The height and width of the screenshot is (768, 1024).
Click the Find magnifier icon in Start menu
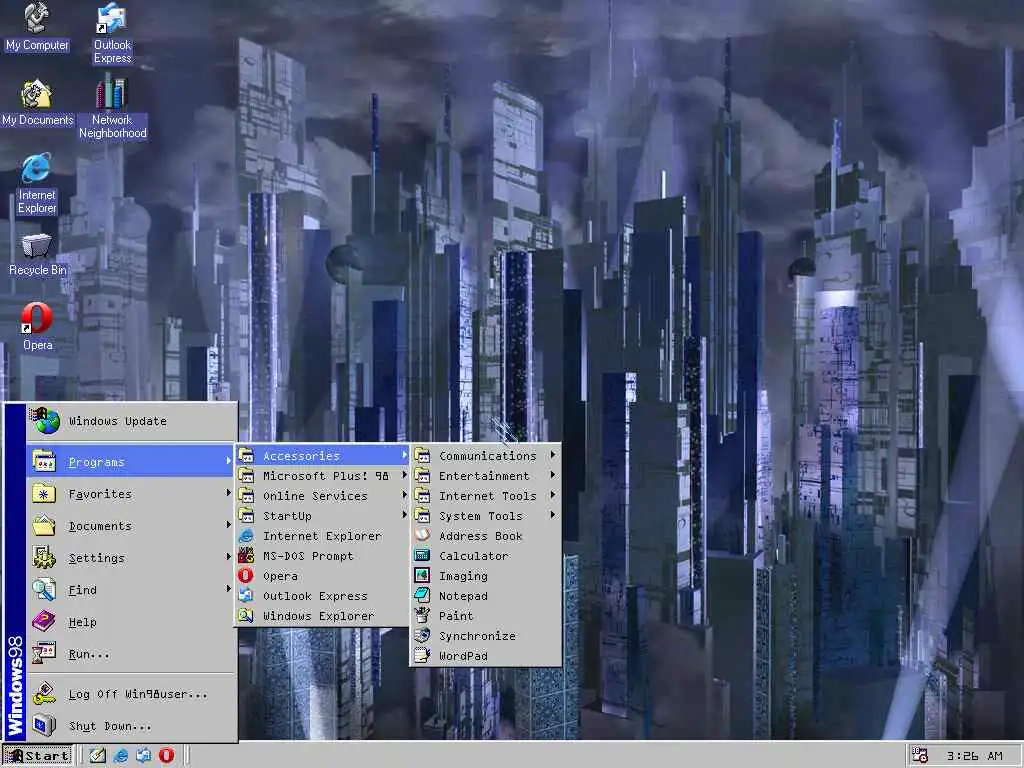[x=44, y=589]
